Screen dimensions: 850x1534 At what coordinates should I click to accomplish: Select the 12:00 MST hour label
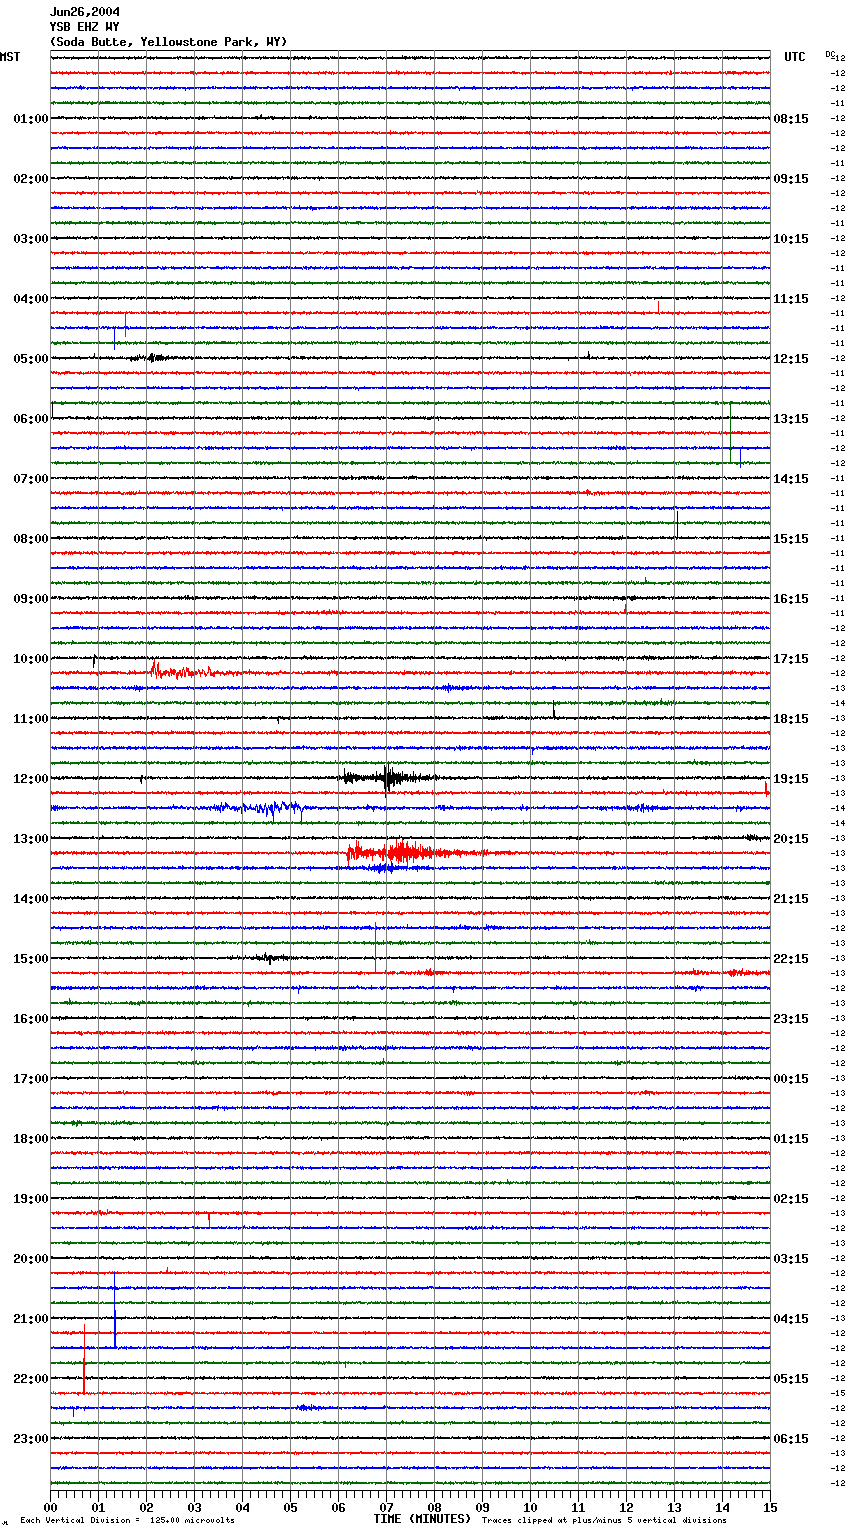(x=31, y=779)
